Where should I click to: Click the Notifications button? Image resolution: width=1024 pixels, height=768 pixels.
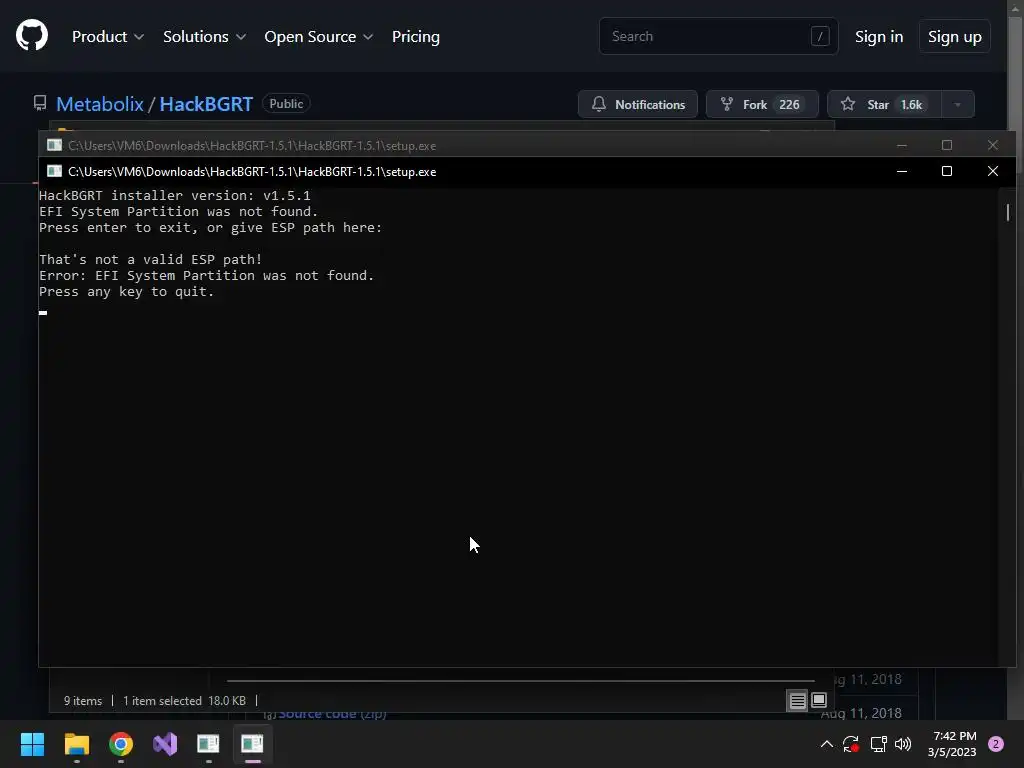pos(637,104)
